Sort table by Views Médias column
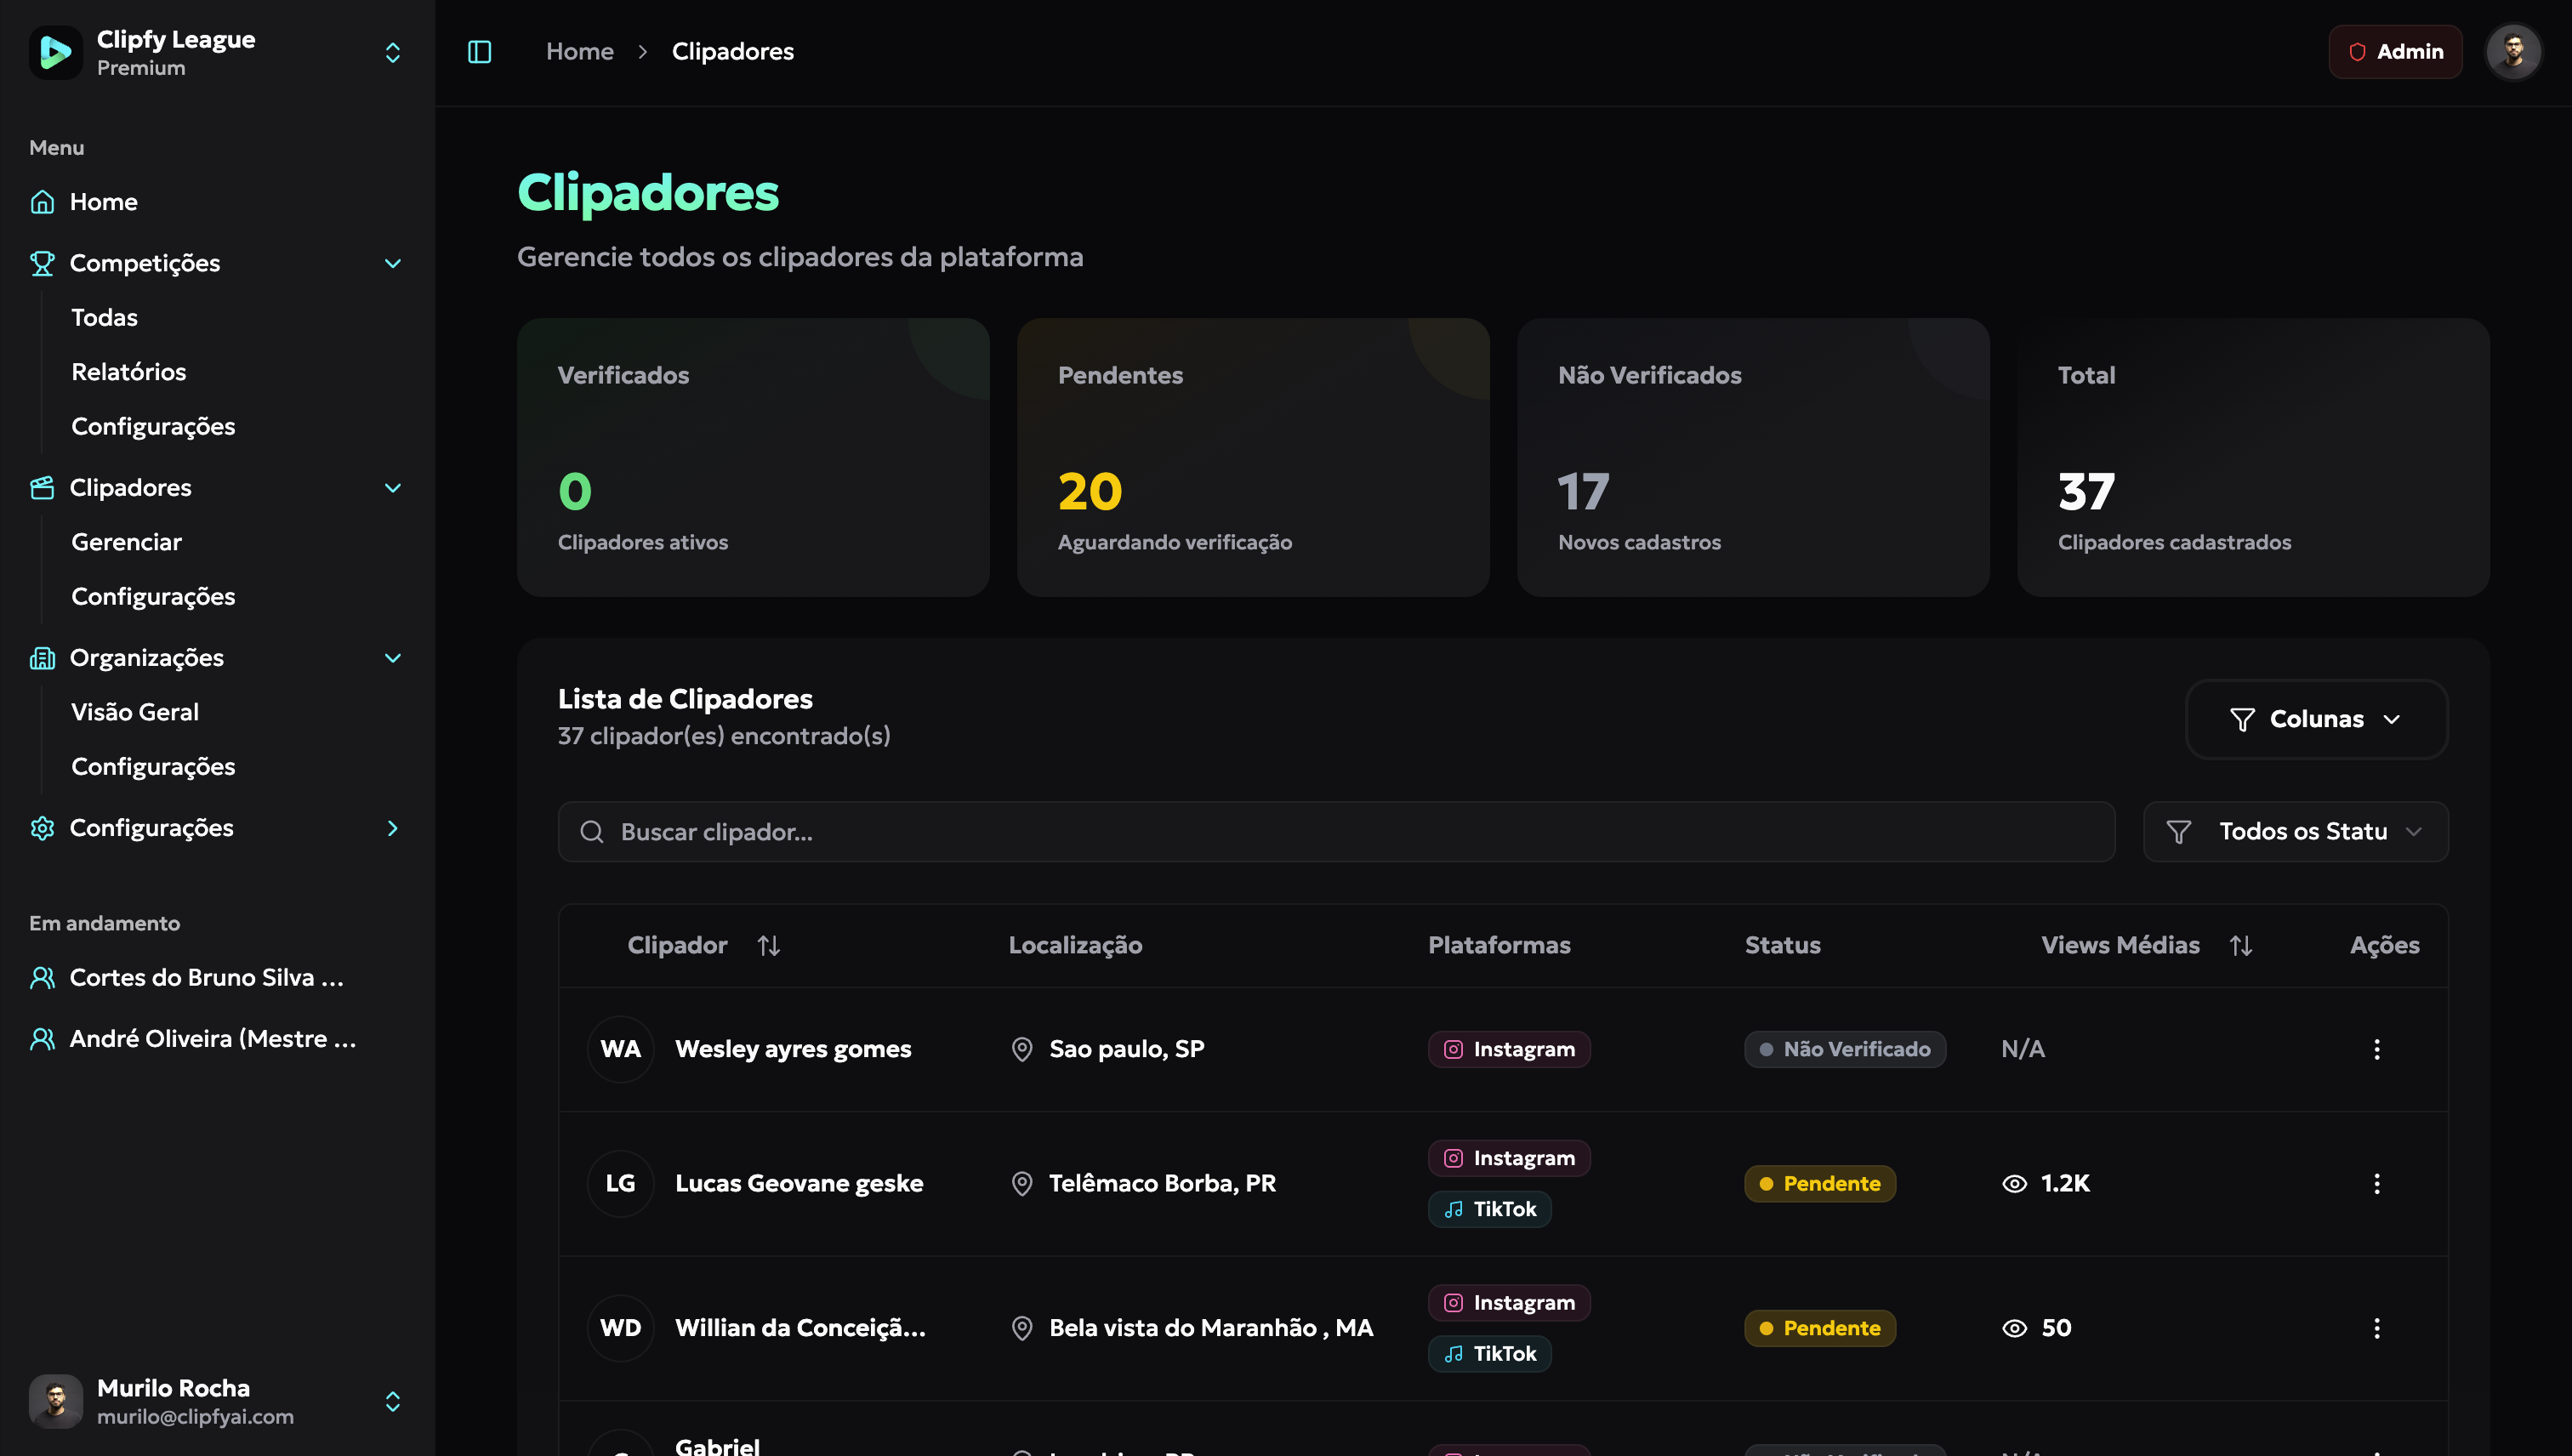Screen dimensions: 2572x1456 [2240, 945]
